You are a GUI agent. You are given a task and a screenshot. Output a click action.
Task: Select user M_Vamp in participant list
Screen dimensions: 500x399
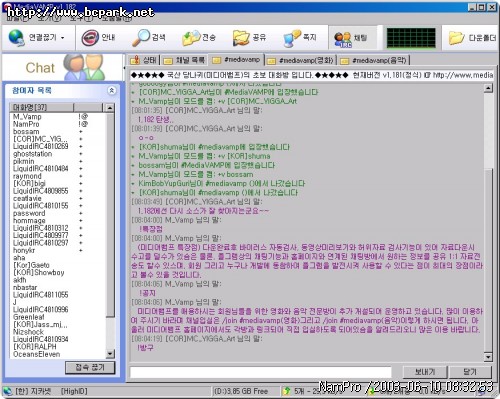27,117
